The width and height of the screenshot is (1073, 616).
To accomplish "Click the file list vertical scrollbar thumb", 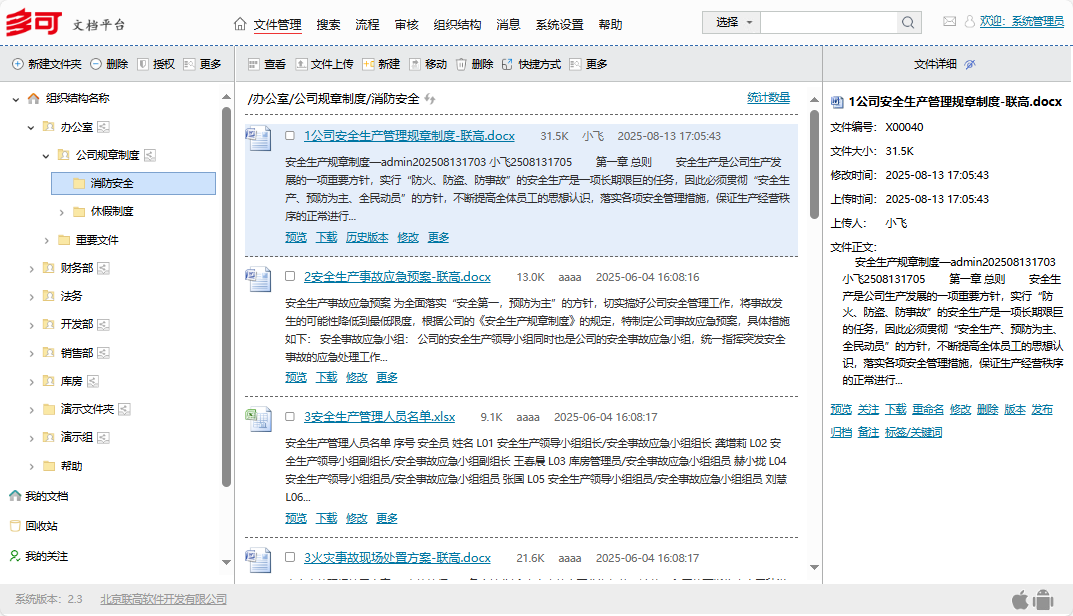I will (x=814, y=164).
